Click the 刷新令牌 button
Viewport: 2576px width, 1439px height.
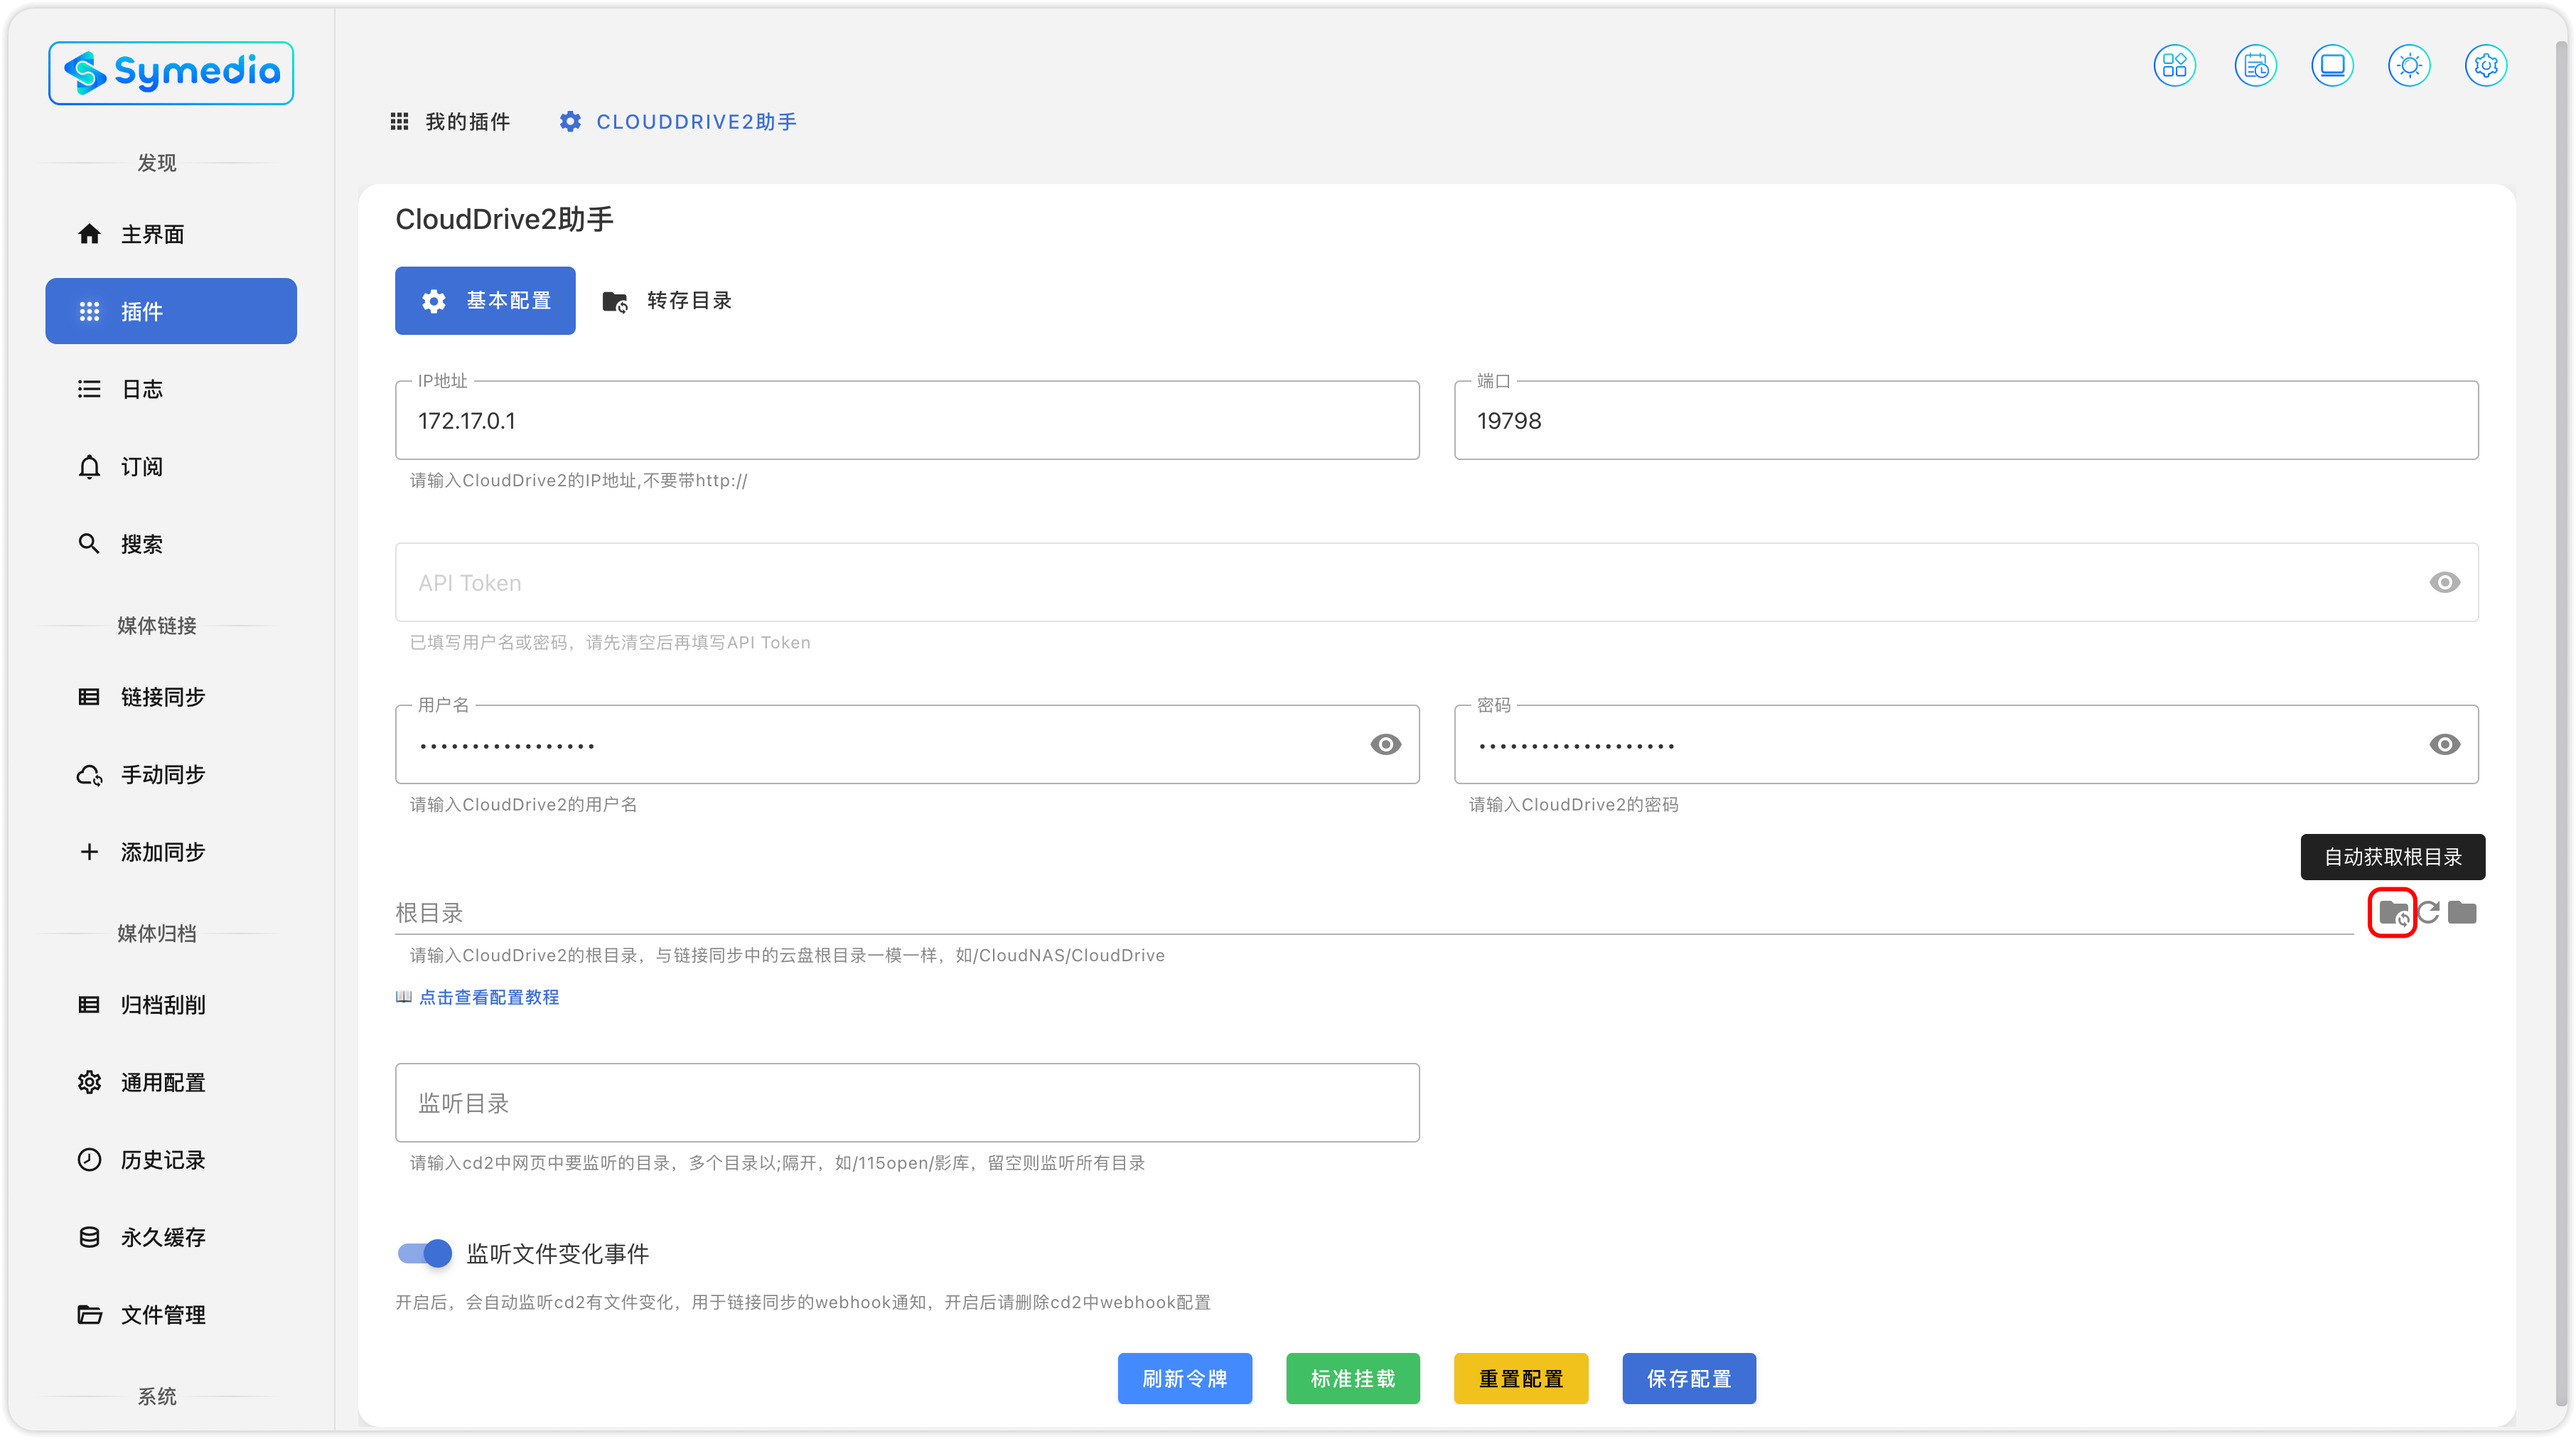pyautogui.click(x=1184, y=1378)
